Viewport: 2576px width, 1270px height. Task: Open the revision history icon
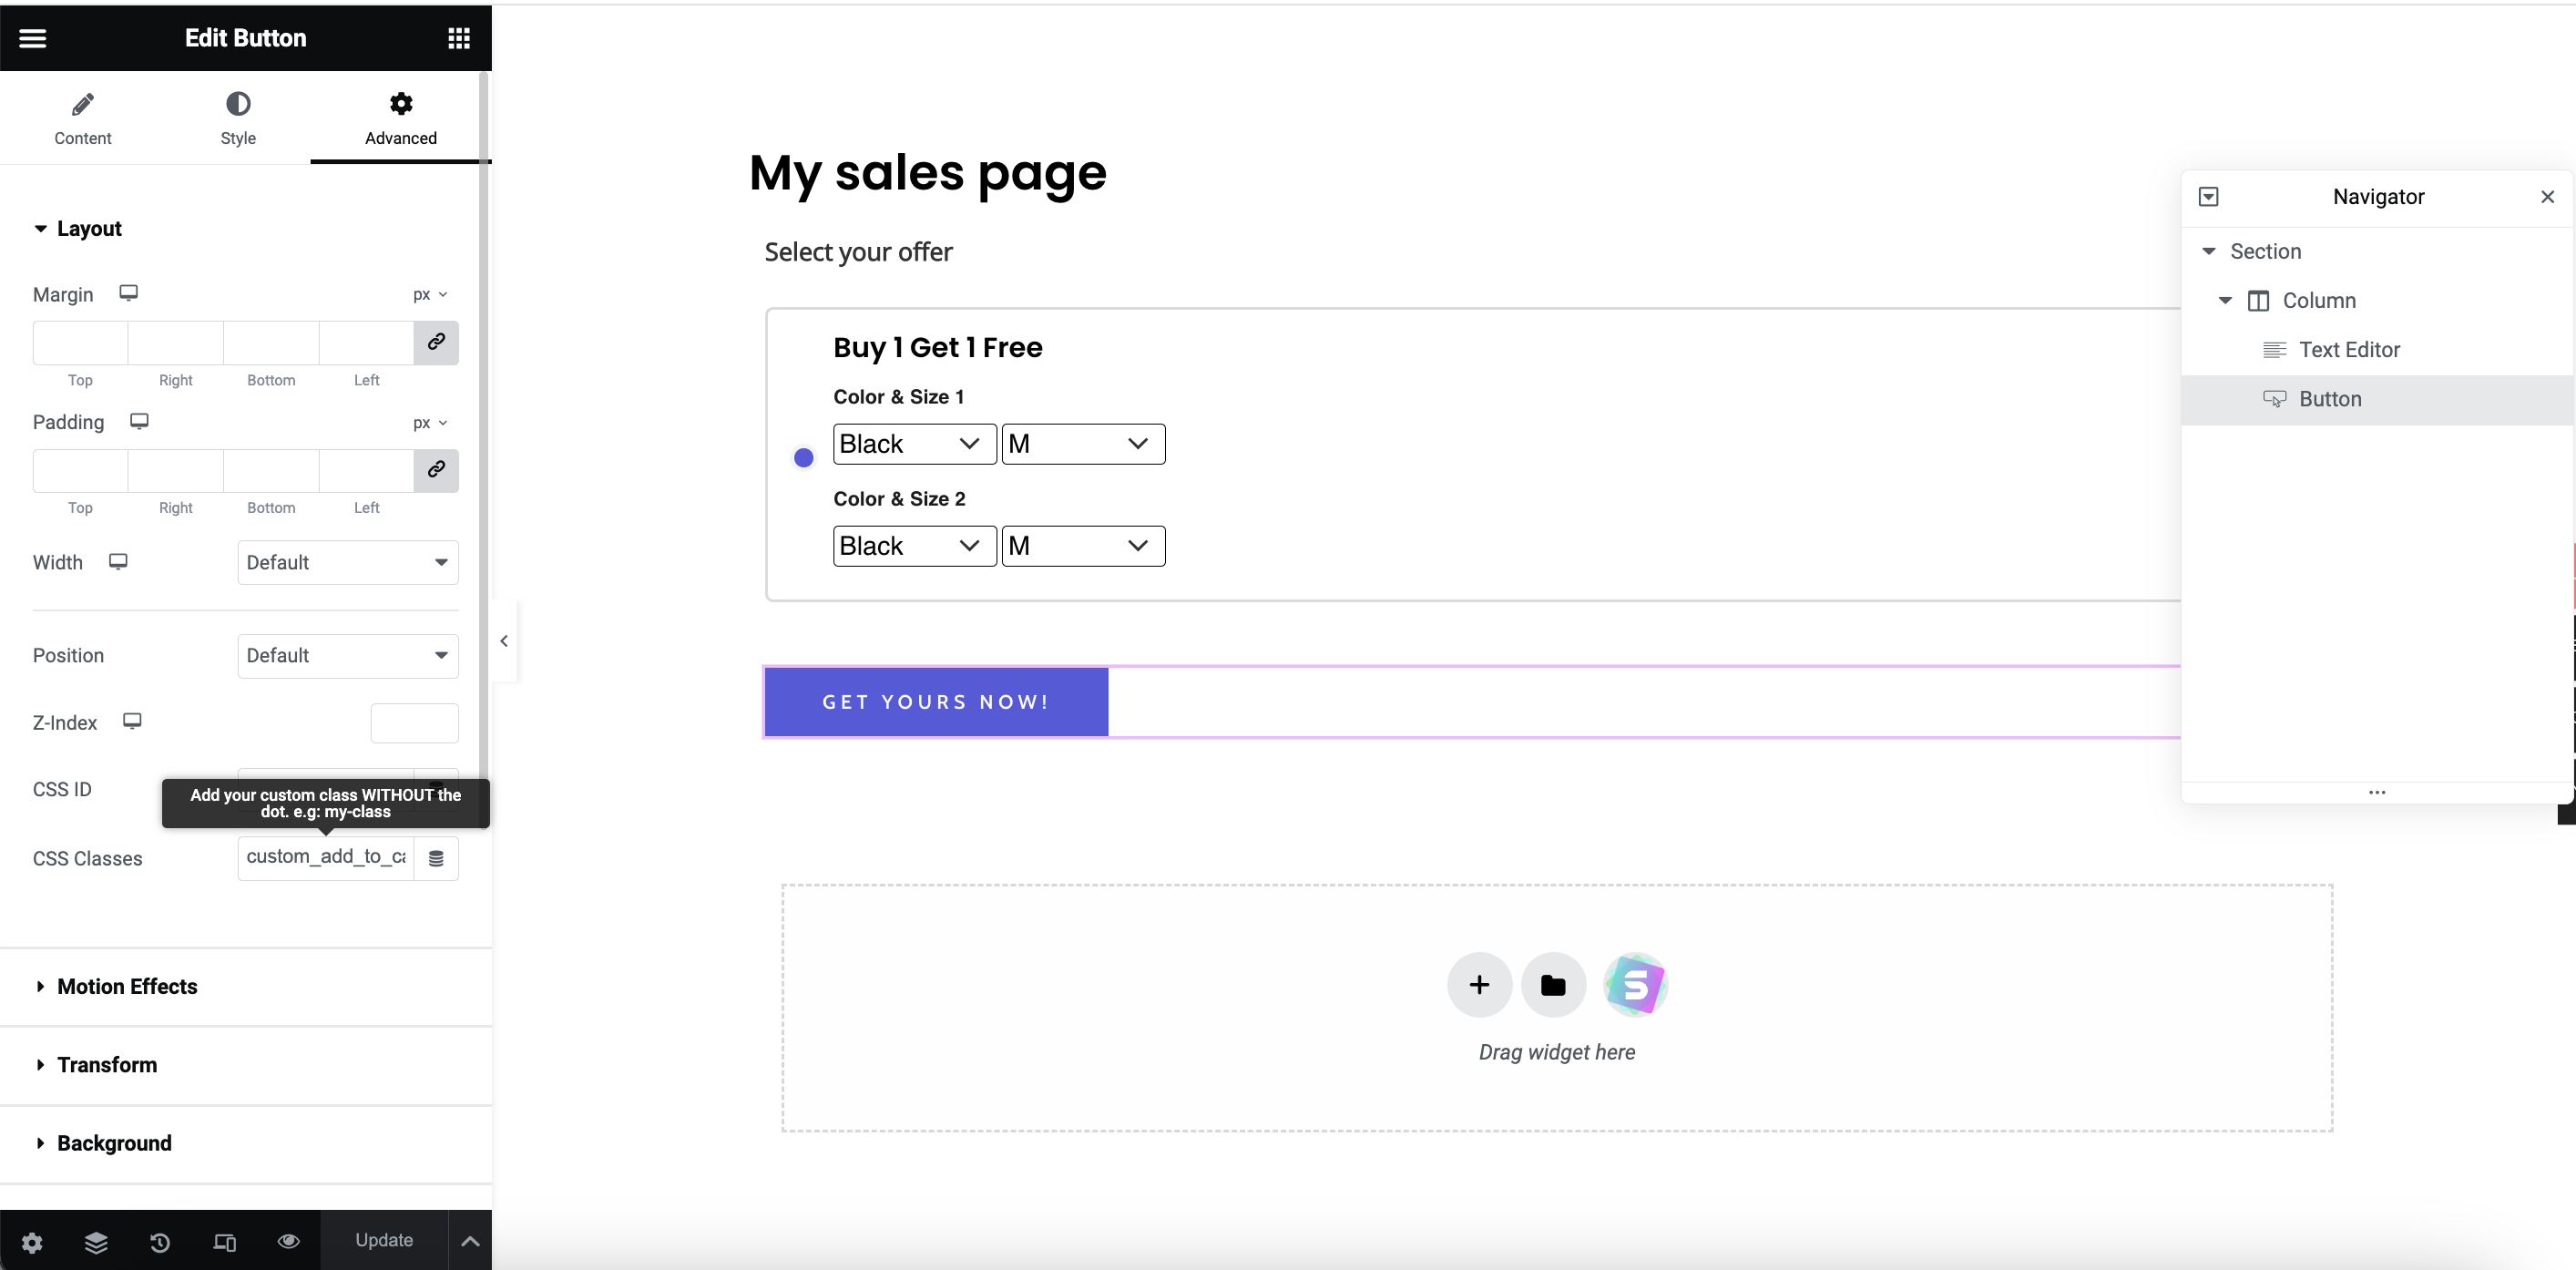pos(160,1241)
